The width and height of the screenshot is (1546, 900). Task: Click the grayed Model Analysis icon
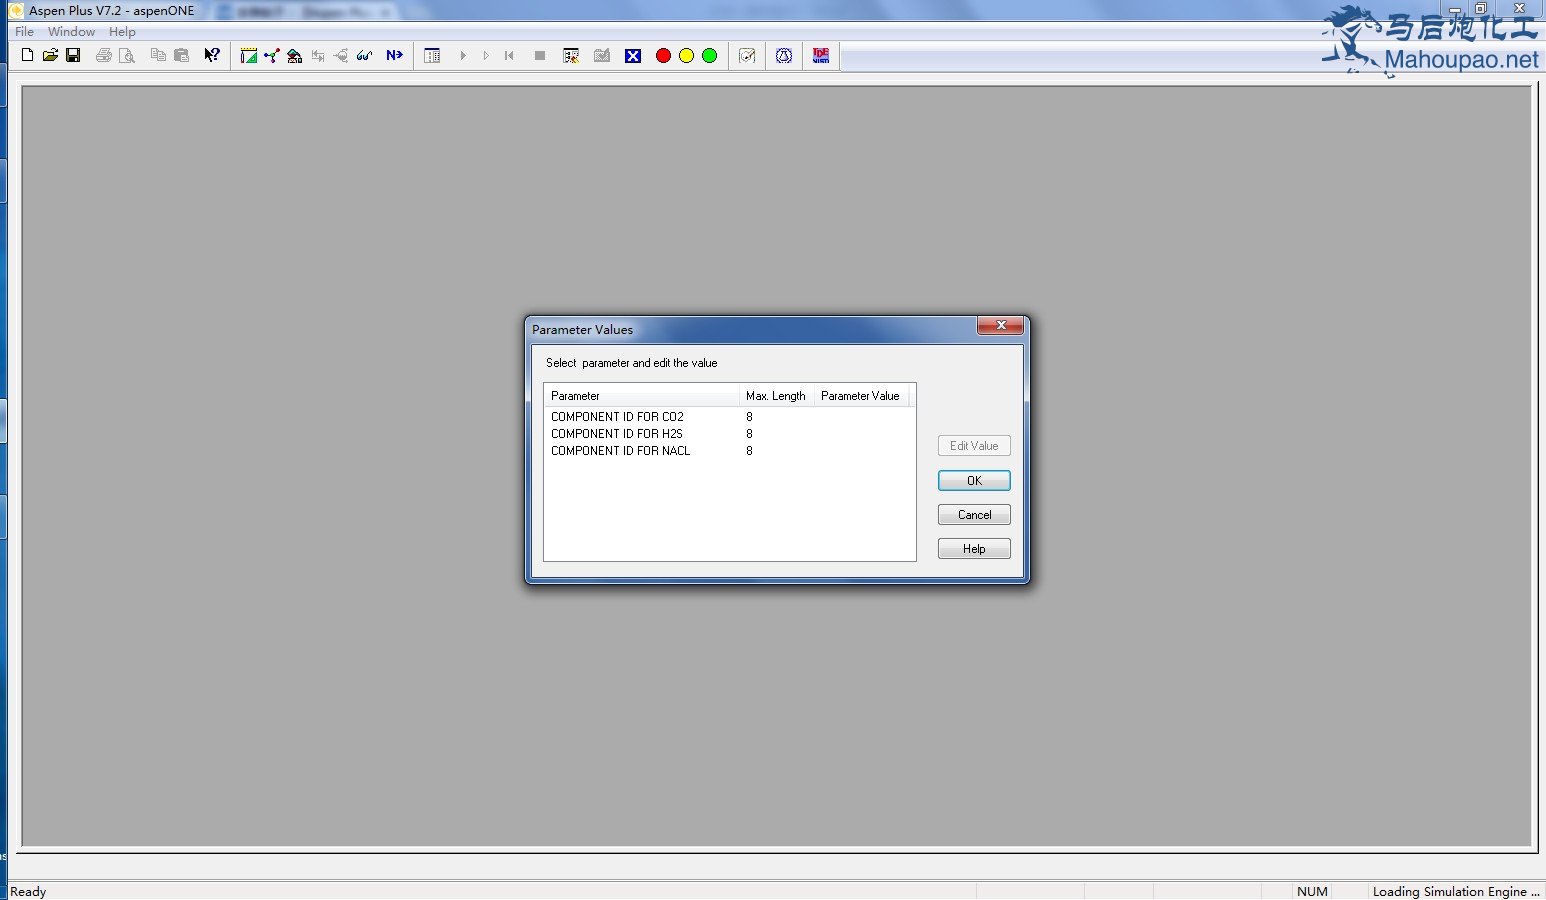(602, 56)
